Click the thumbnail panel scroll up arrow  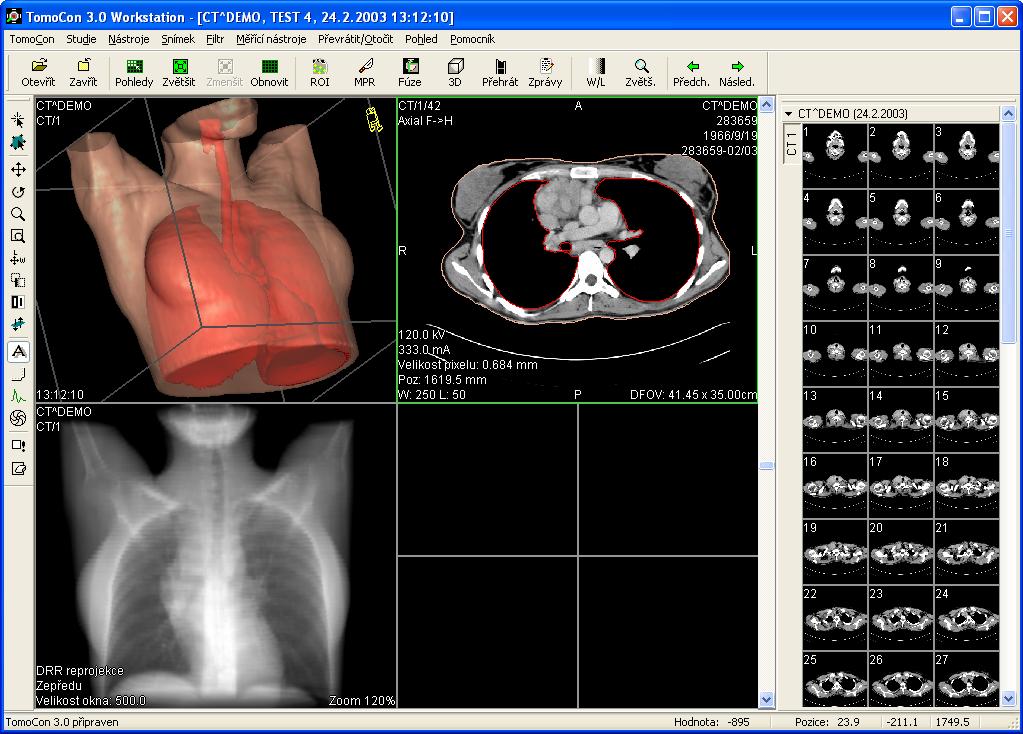pyautogui.click(x=1008, y=114)
